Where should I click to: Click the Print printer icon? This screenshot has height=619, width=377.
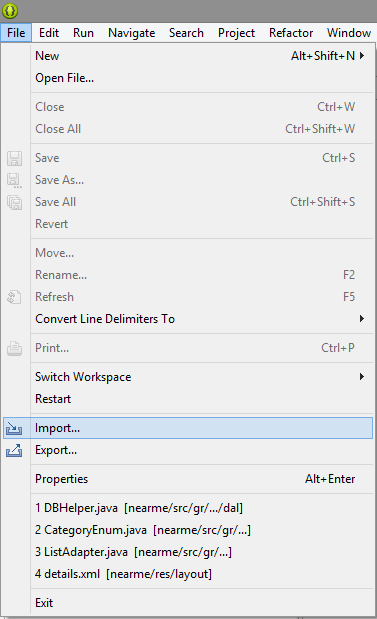tap(14, 348)
